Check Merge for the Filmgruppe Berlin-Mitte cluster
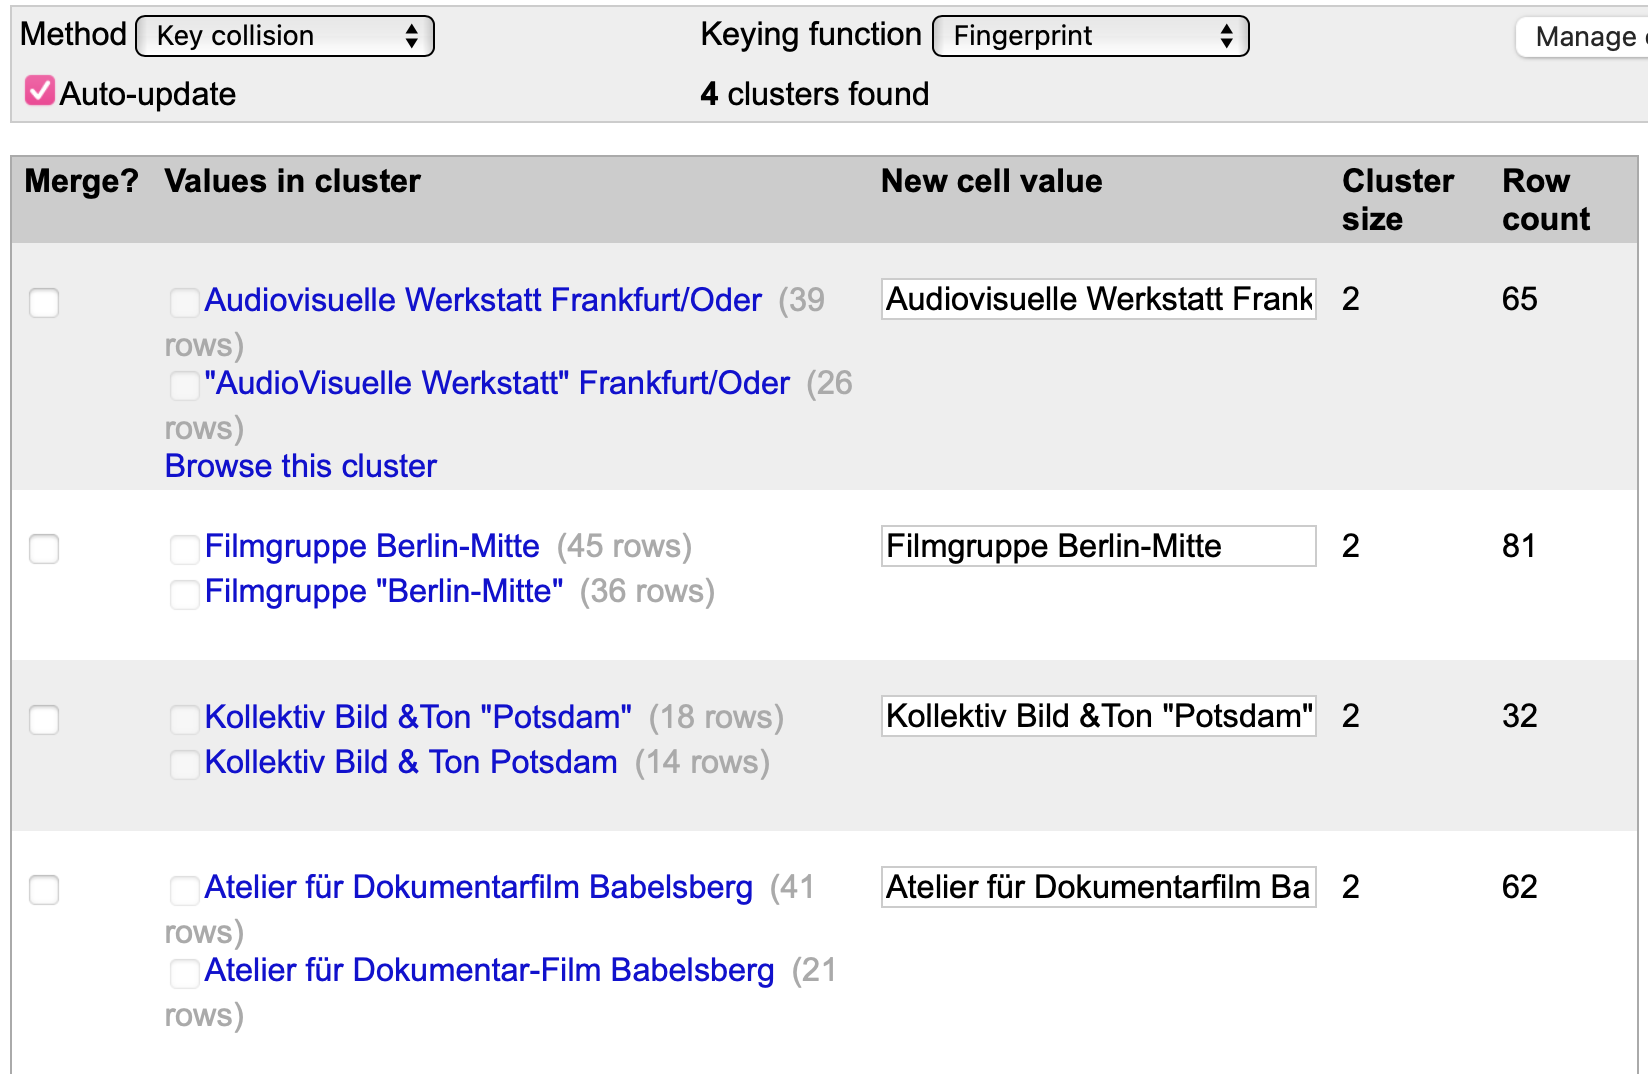1648x1074 pixels. point(44,548)
